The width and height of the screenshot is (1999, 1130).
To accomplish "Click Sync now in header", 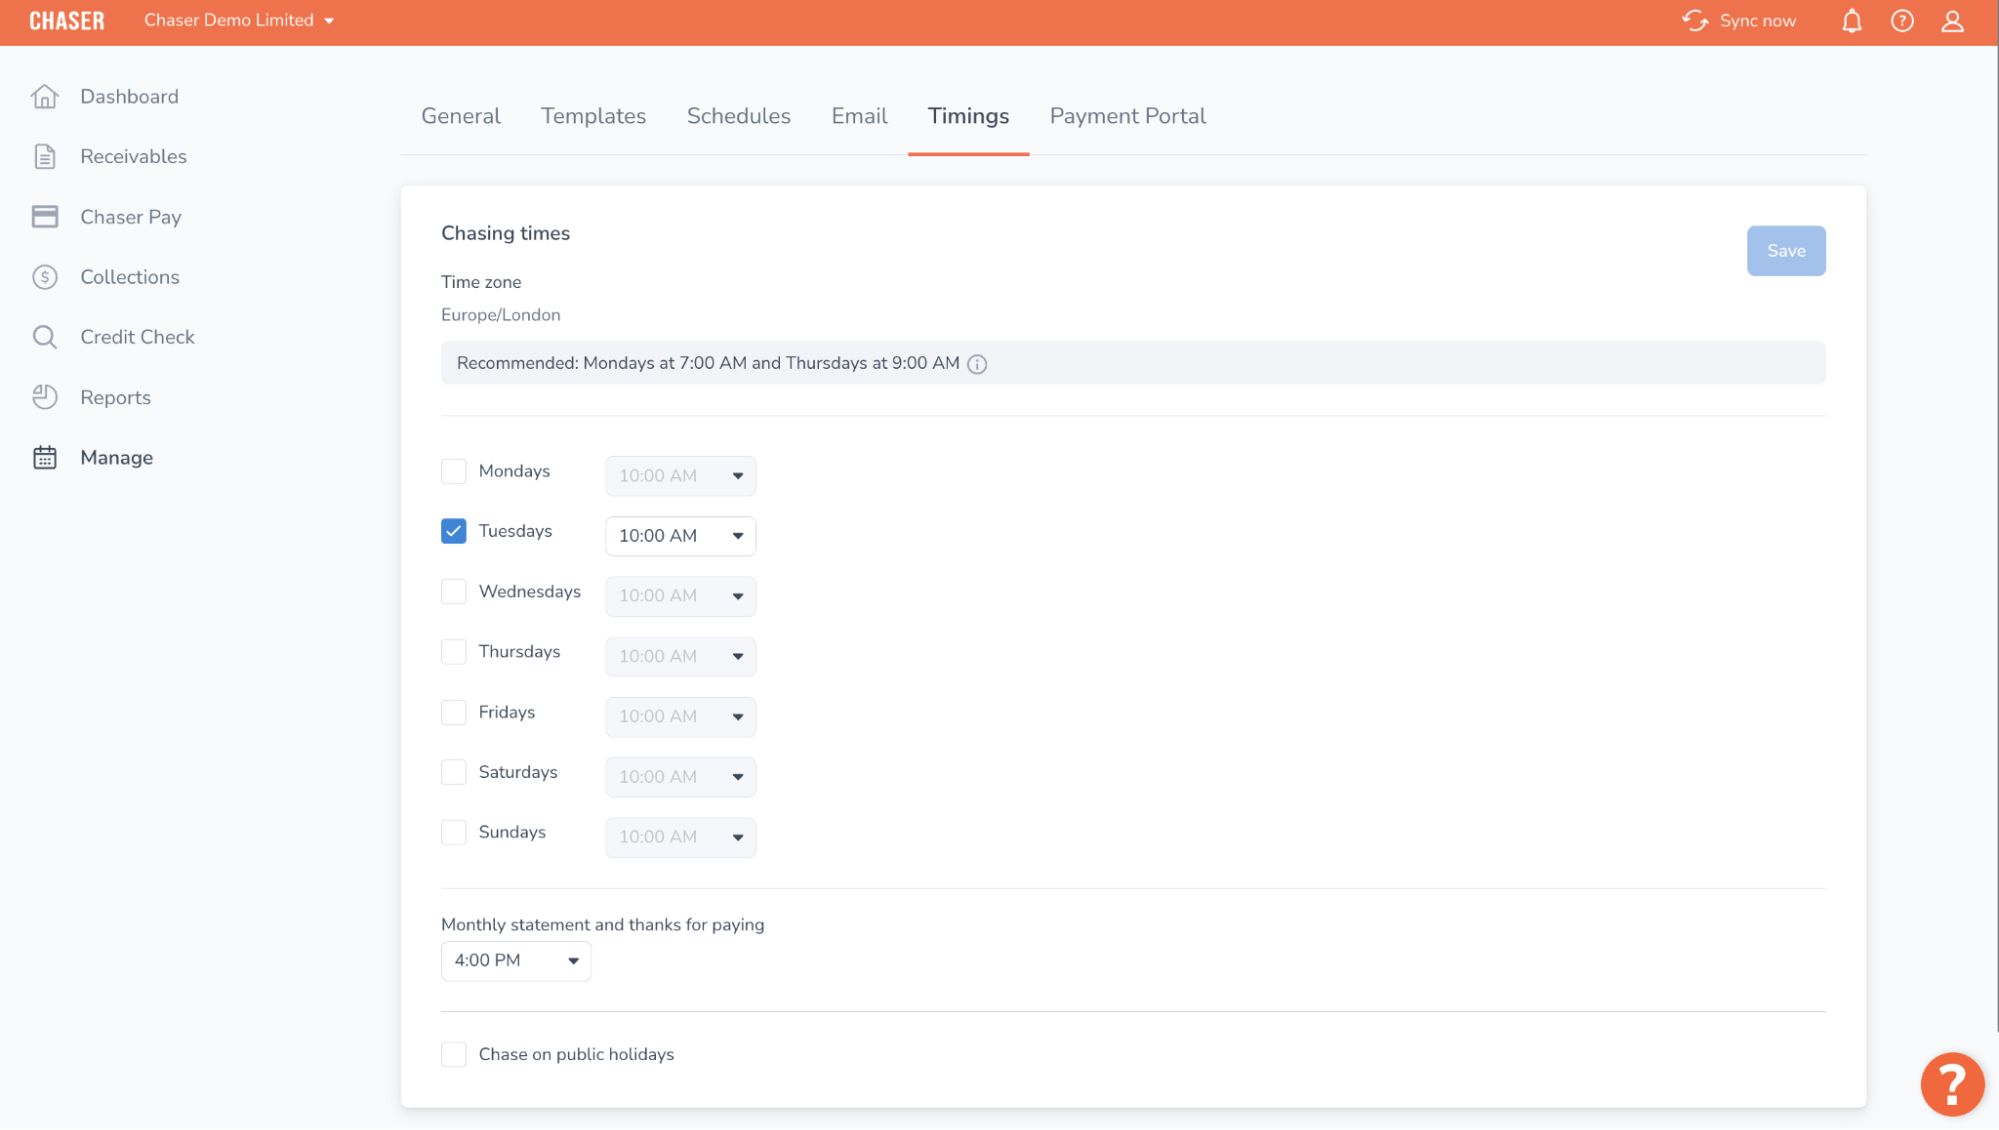I will [x=1739, y=21].
